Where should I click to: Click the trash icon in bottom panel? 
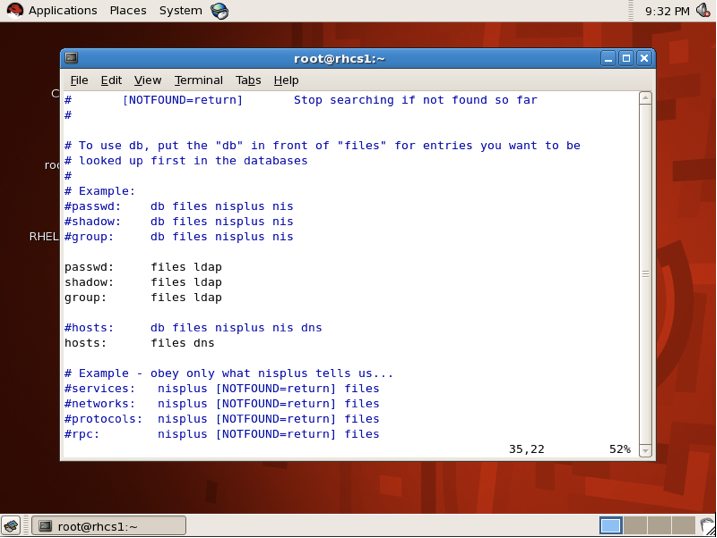pyautogui.click(x=706, y=526)
